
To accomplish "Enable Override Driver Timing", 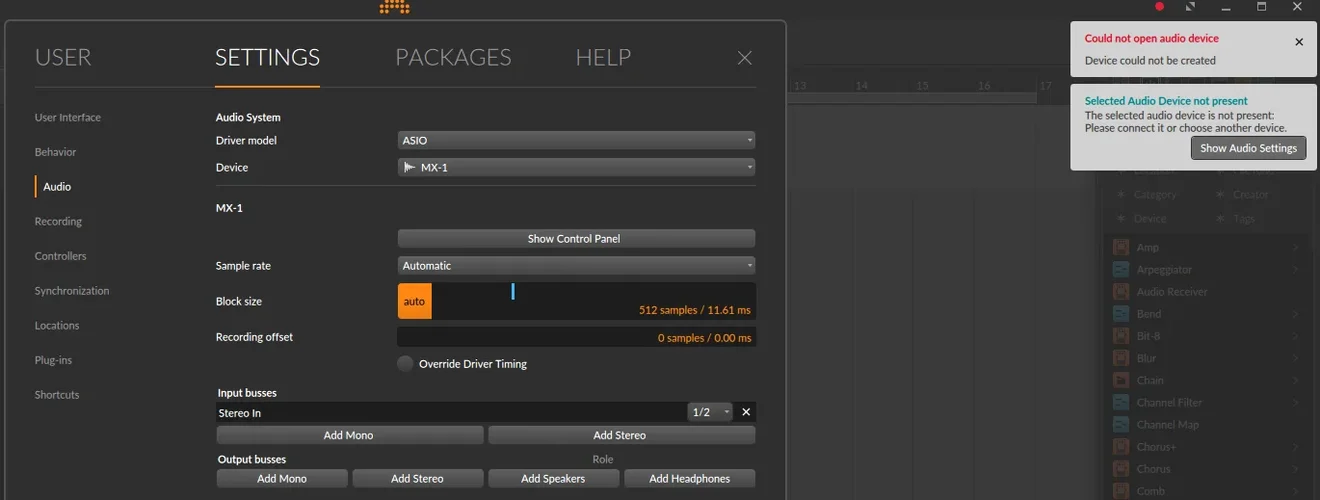I will (x=405, y=364).
